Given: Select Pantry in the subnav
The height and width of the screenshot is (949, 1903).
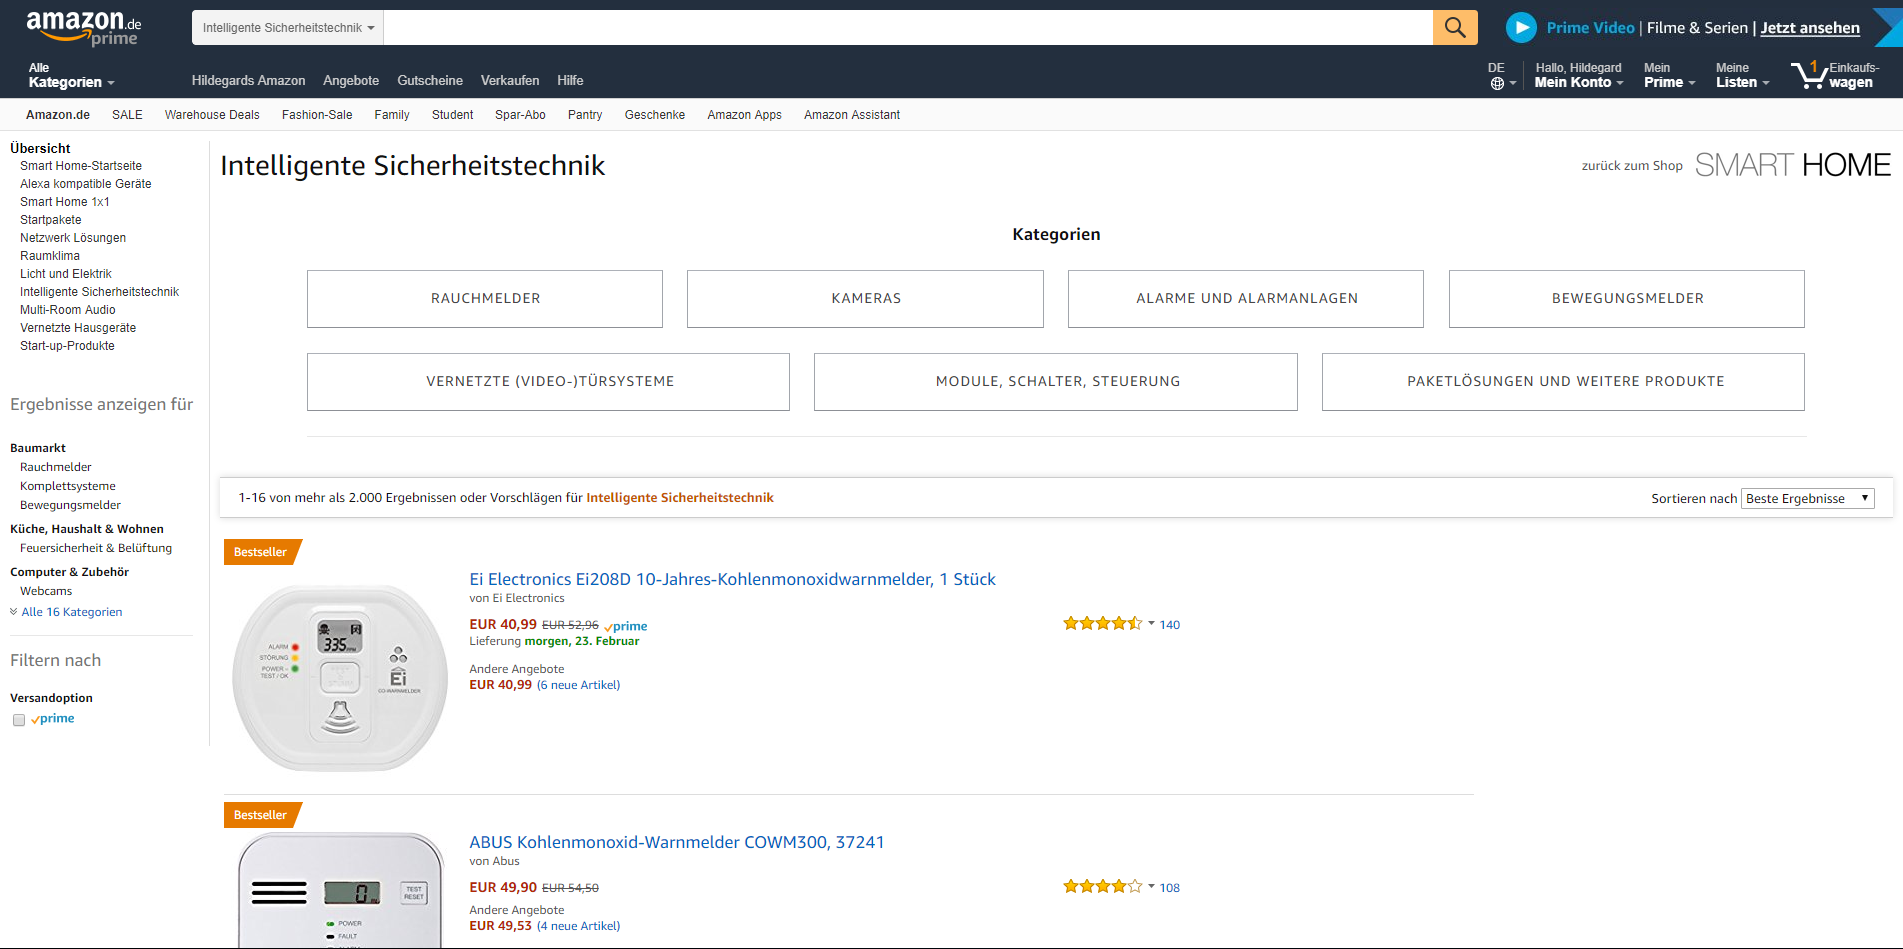Looking at the screenshot, I should 585,115.
